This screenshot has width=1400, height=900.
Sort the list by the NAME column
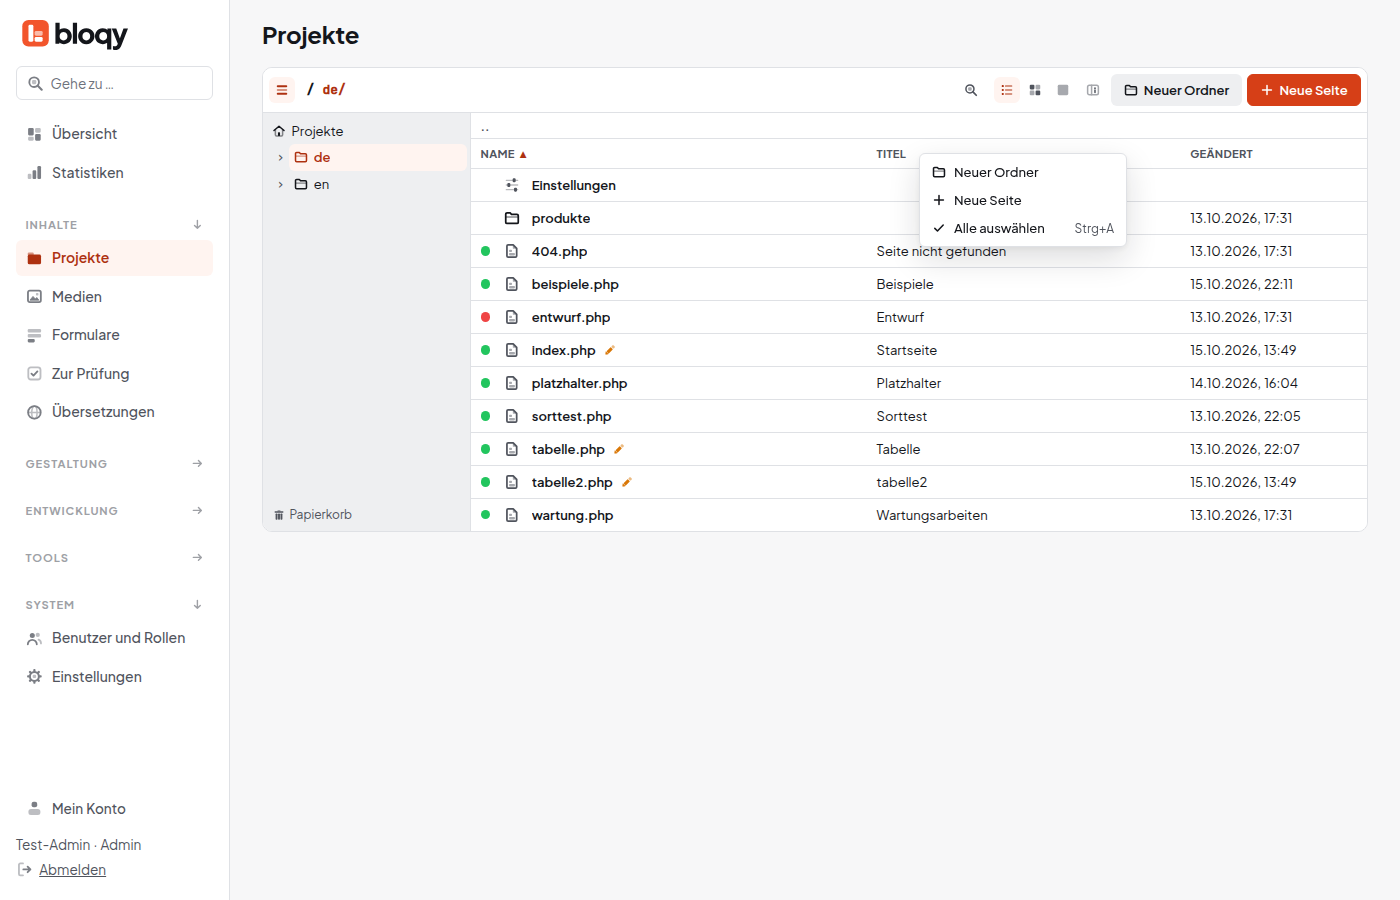click(x=503, y=154)
